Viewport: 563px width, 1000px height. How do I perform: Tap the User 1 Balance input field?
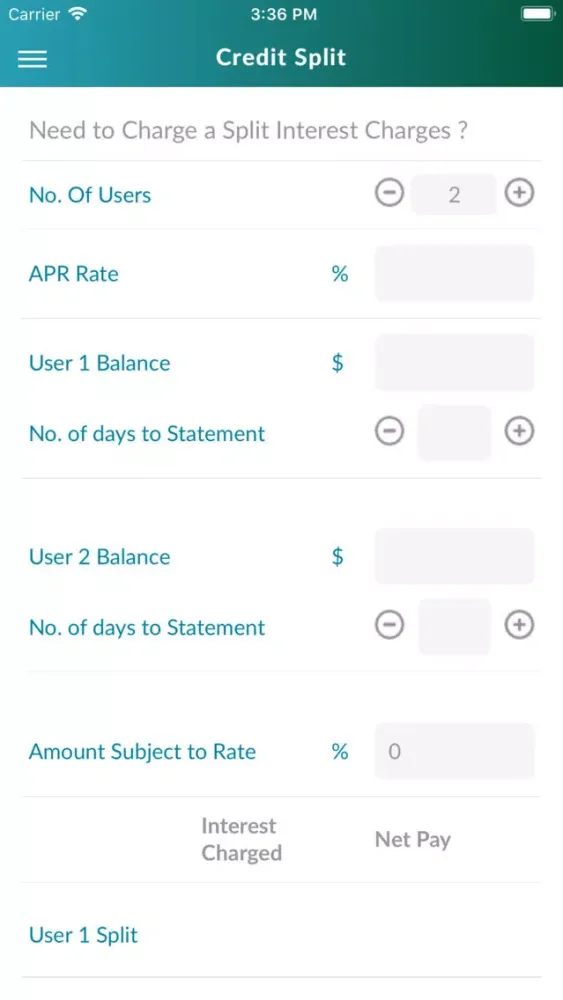454,362
